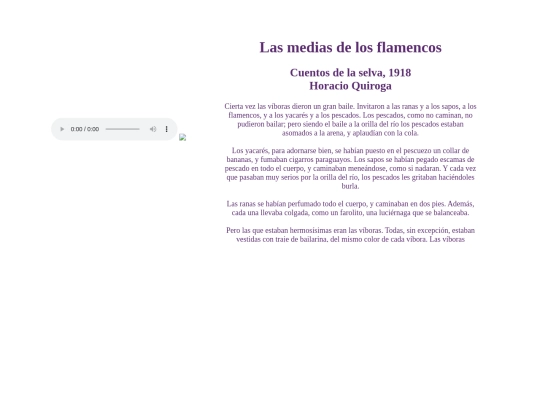Play the audio recording

point(62,129)
